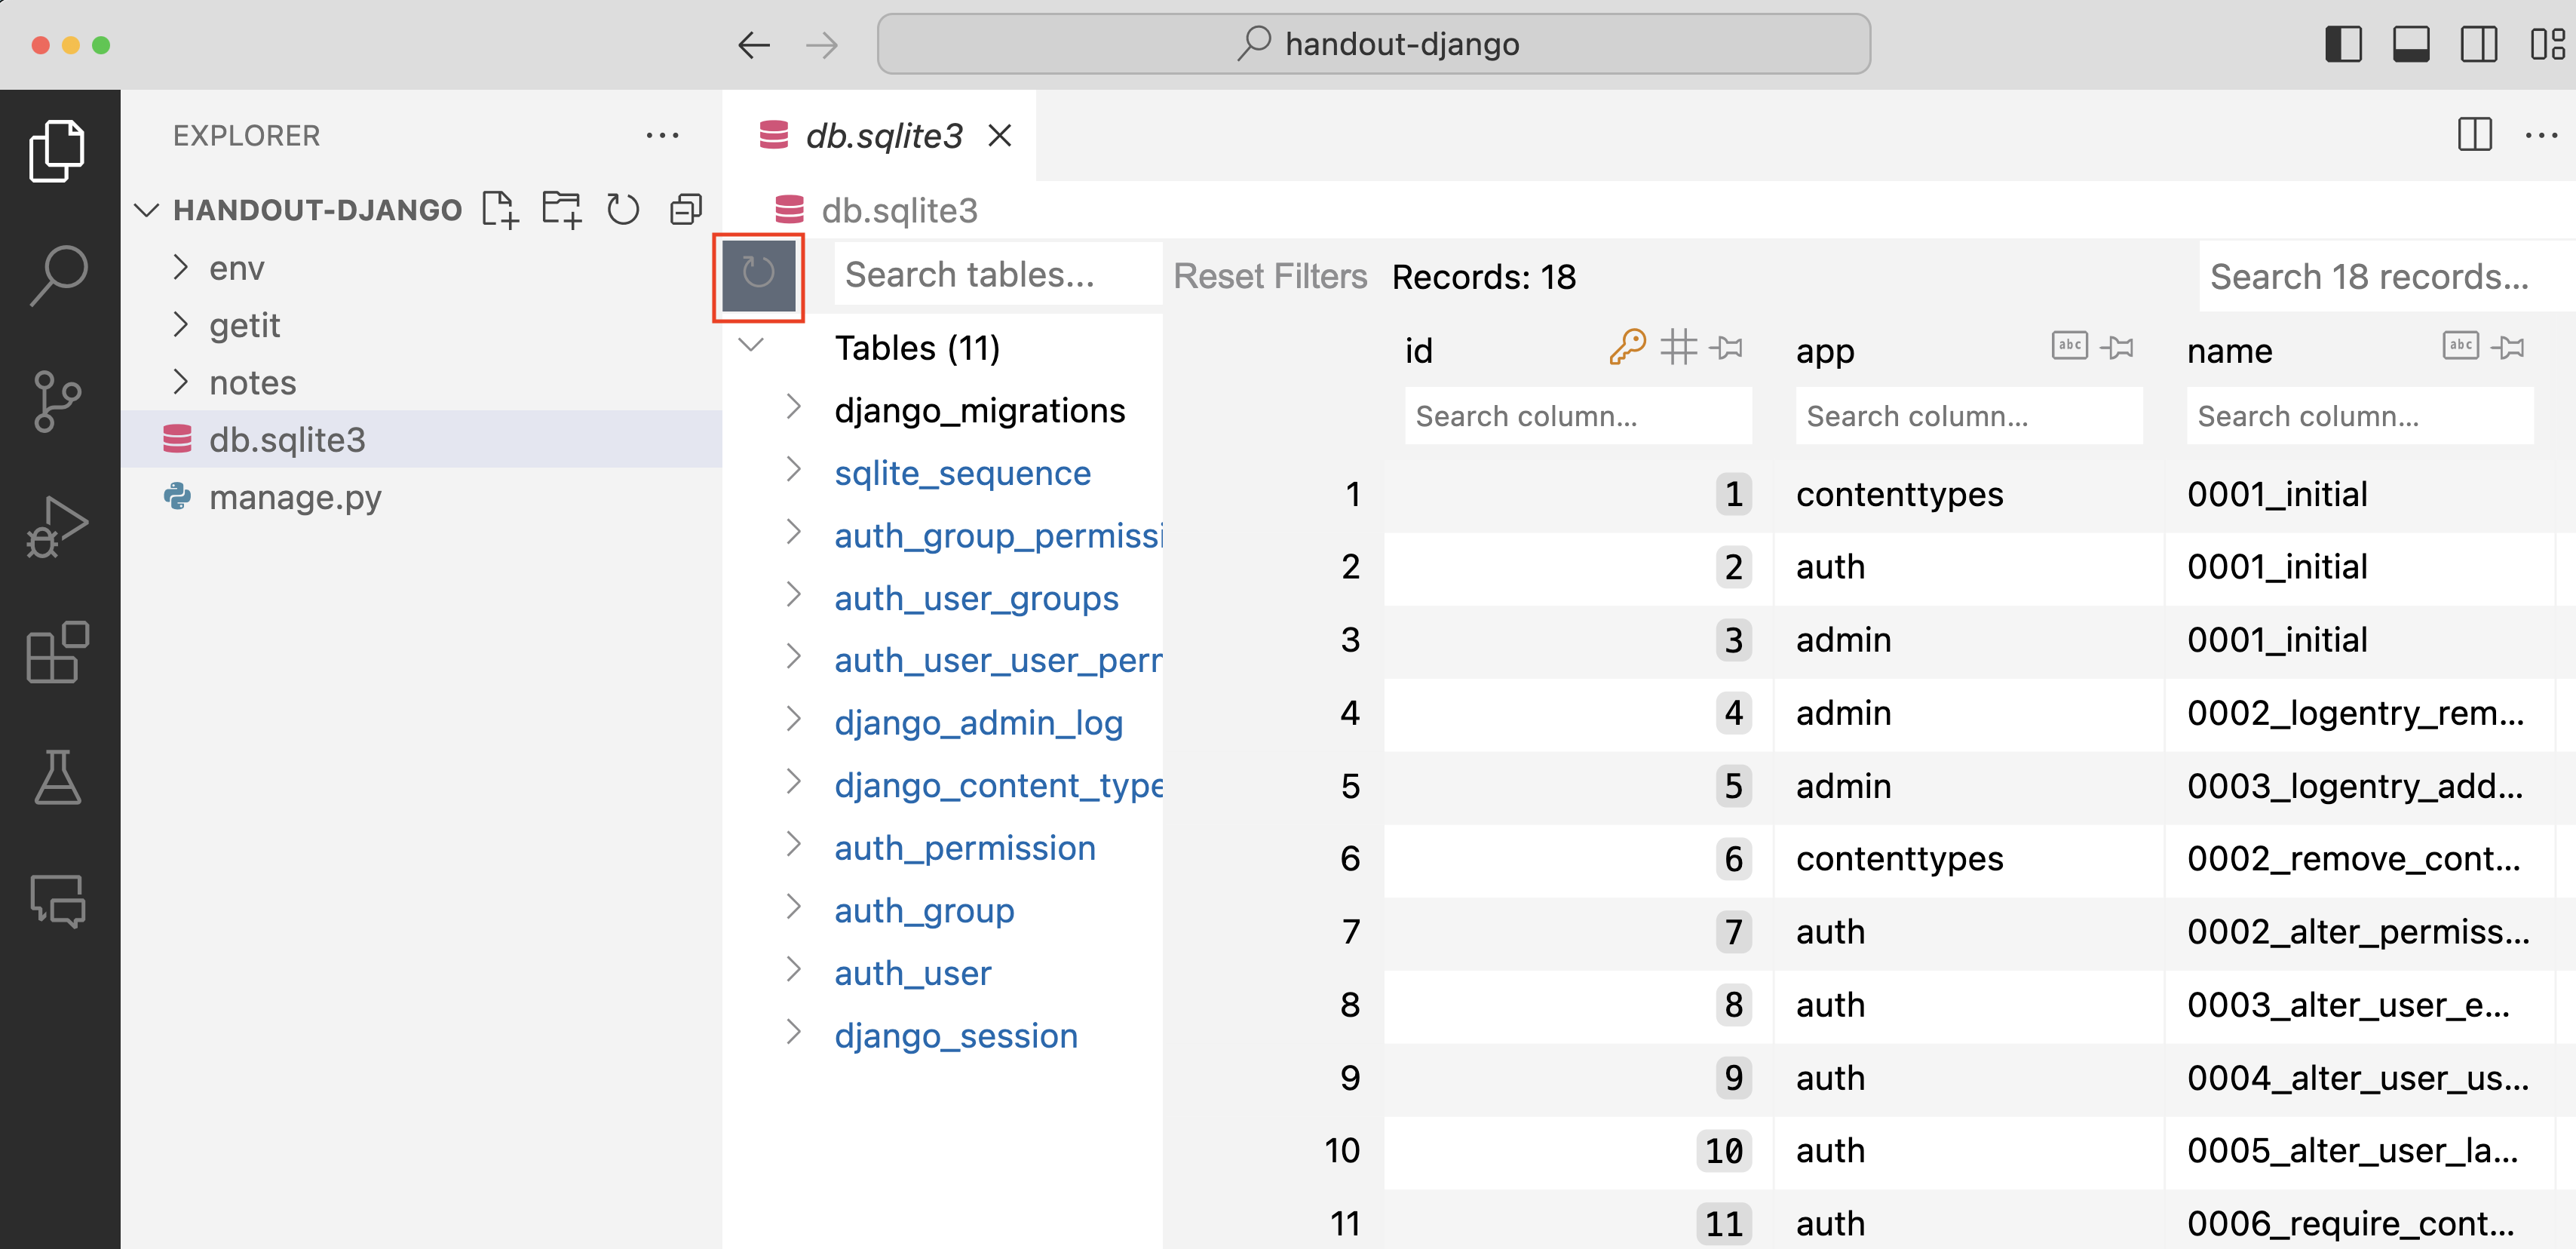This screenshot has height=1249, width=2576.
Task: Collapse the Tables (11) list
Action: 751,346
